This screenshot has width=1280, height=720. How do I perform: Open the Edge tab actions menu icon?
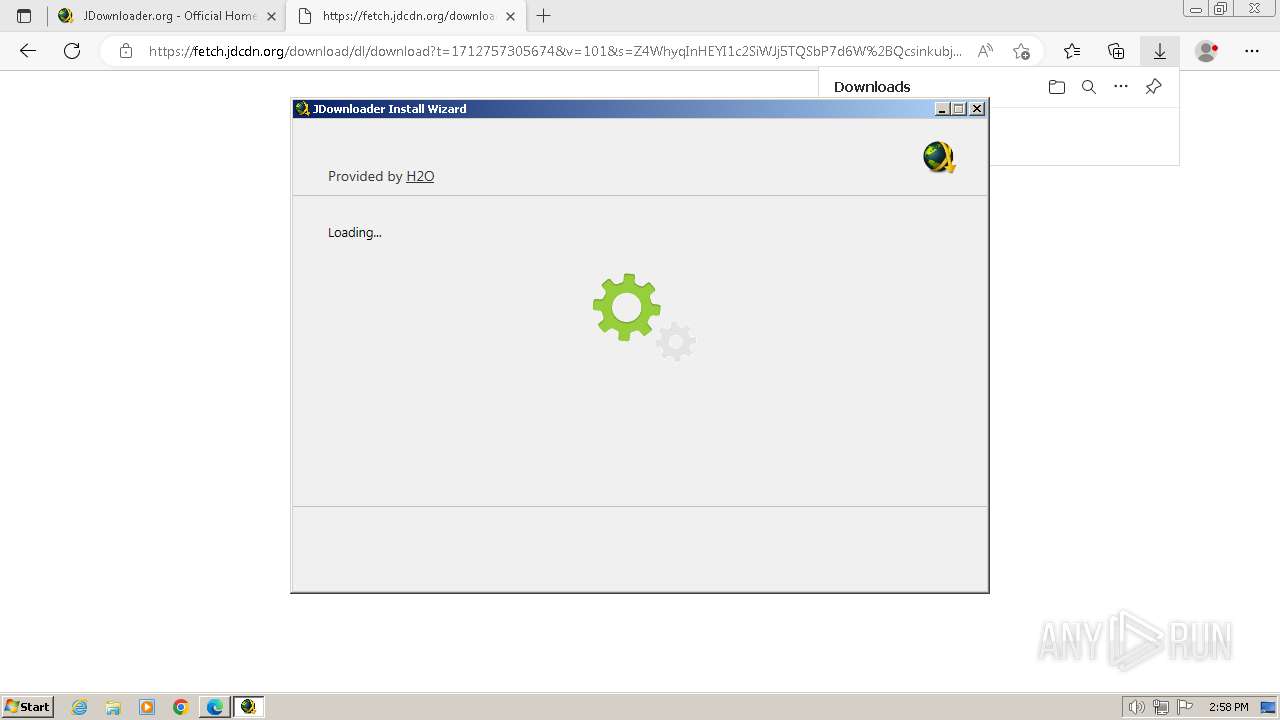[x=24, y=16]
